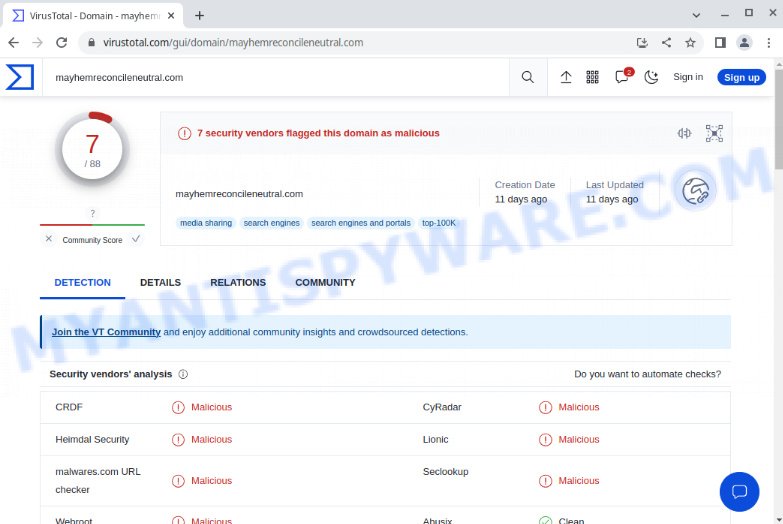Viewport: 783px width, 524px height.
Task: Click the Sign in link
Action: point(688,77)
